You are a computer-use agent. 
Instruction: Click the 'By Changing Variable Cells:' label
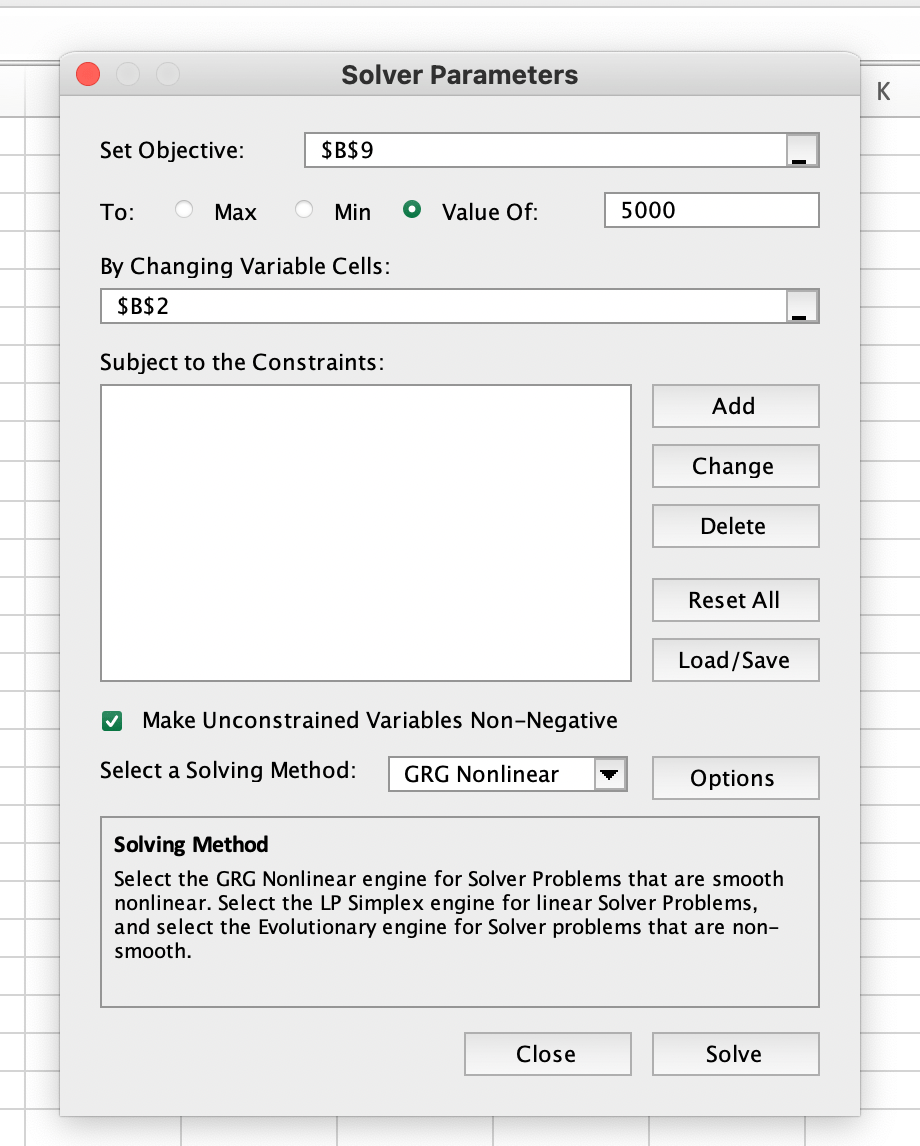point(245,267)
